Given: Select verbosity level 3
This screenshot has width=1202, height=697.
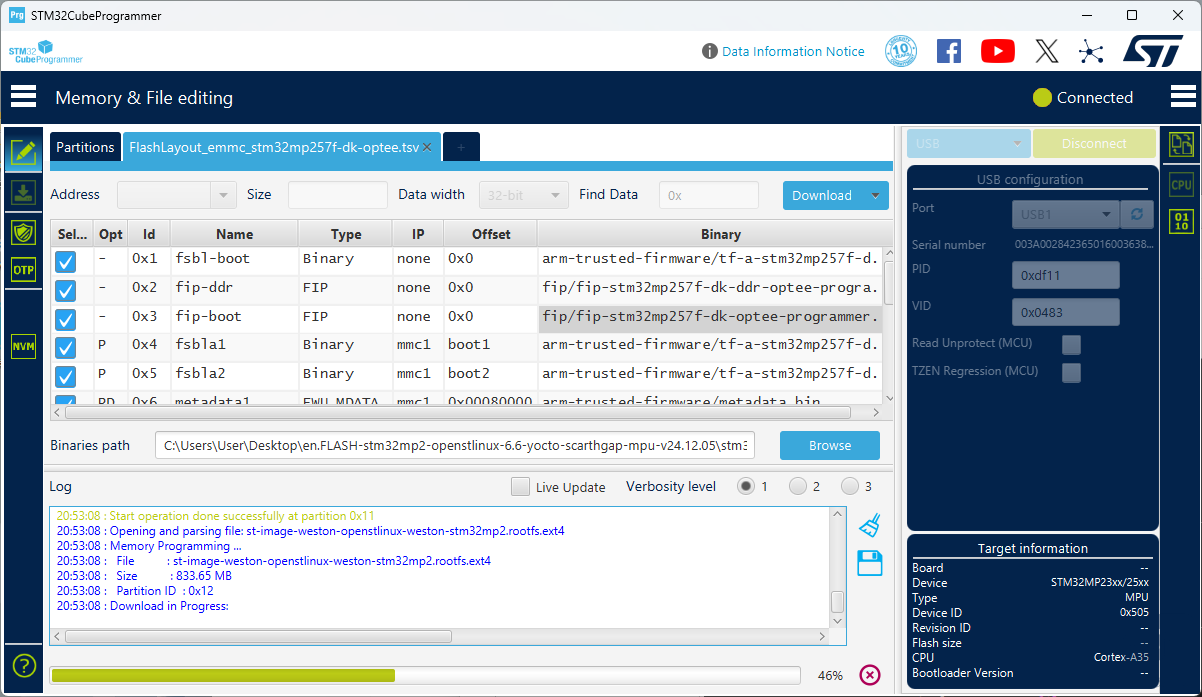Looking at the screenshot, I should click(x=849, y=486).
